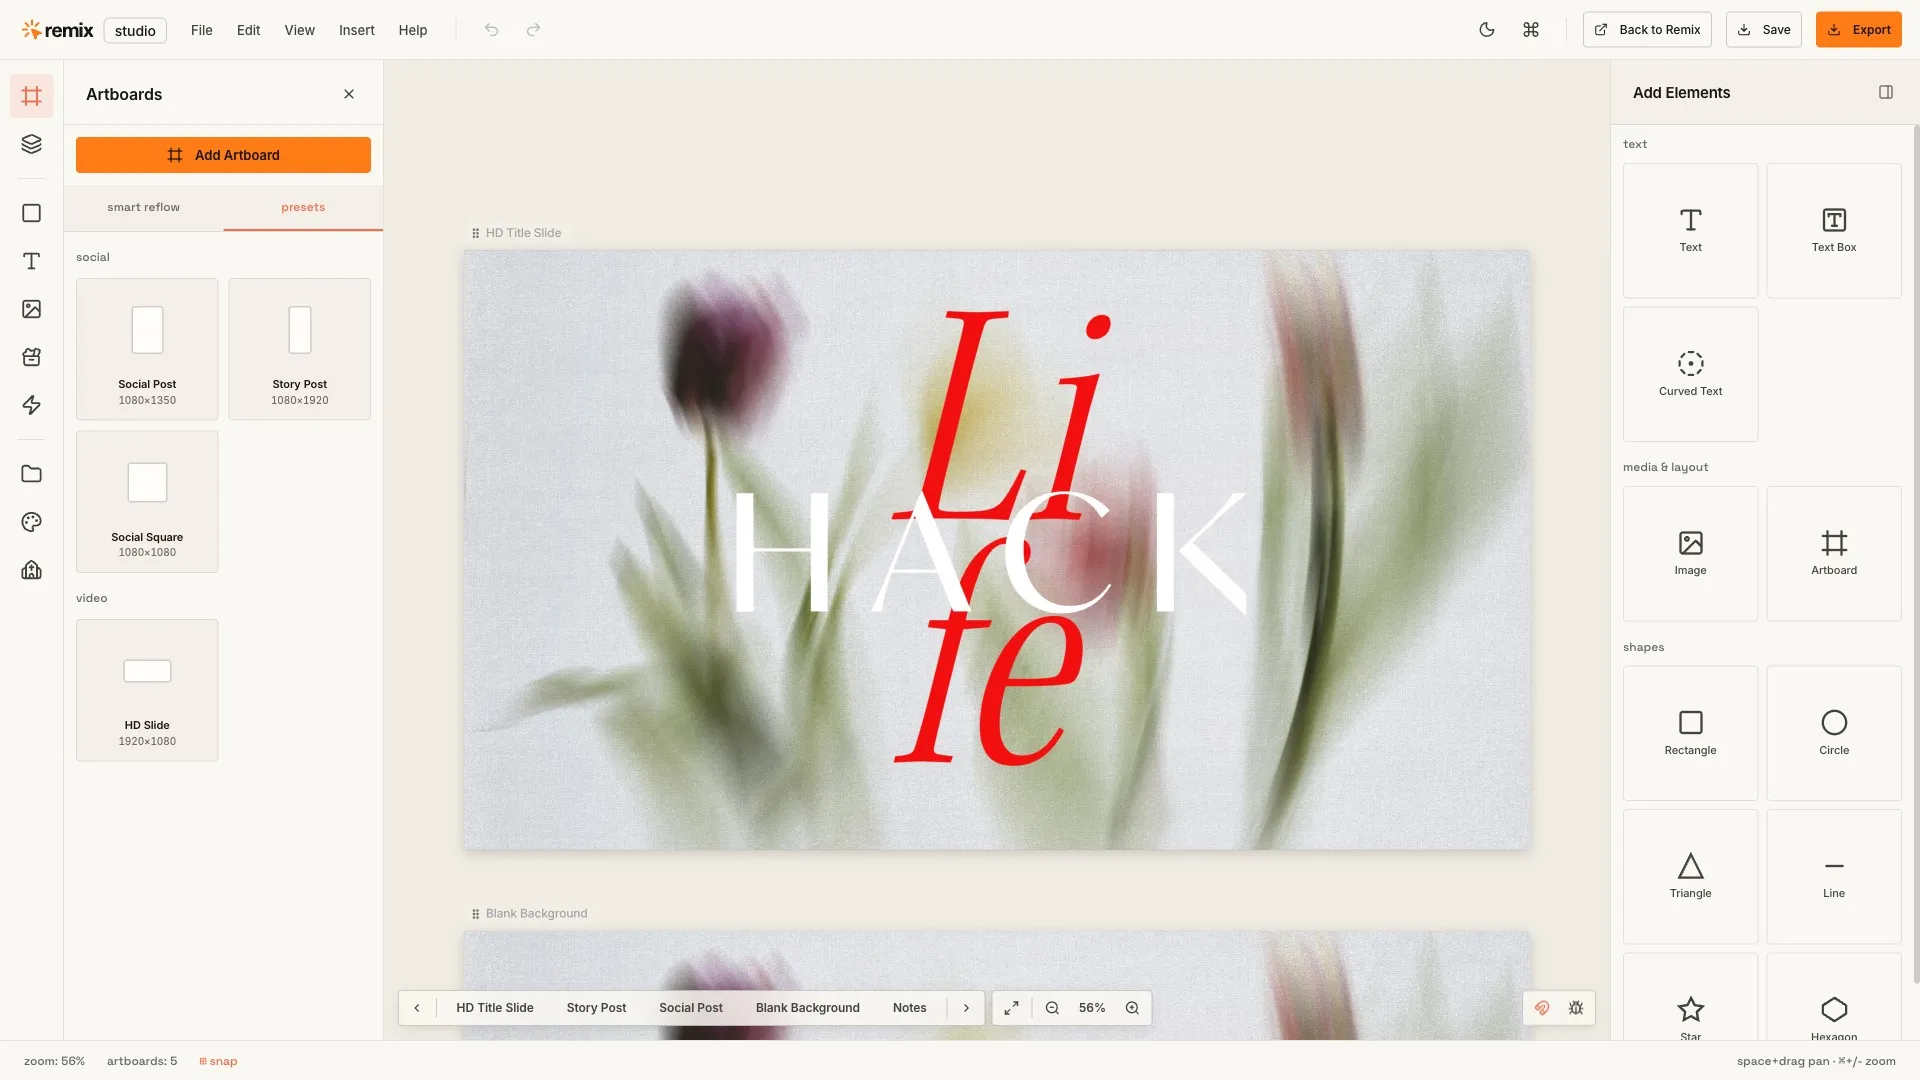Select the Rectangle shape tool in sidebar
Screen dimensions: 1920x1080
32,213
